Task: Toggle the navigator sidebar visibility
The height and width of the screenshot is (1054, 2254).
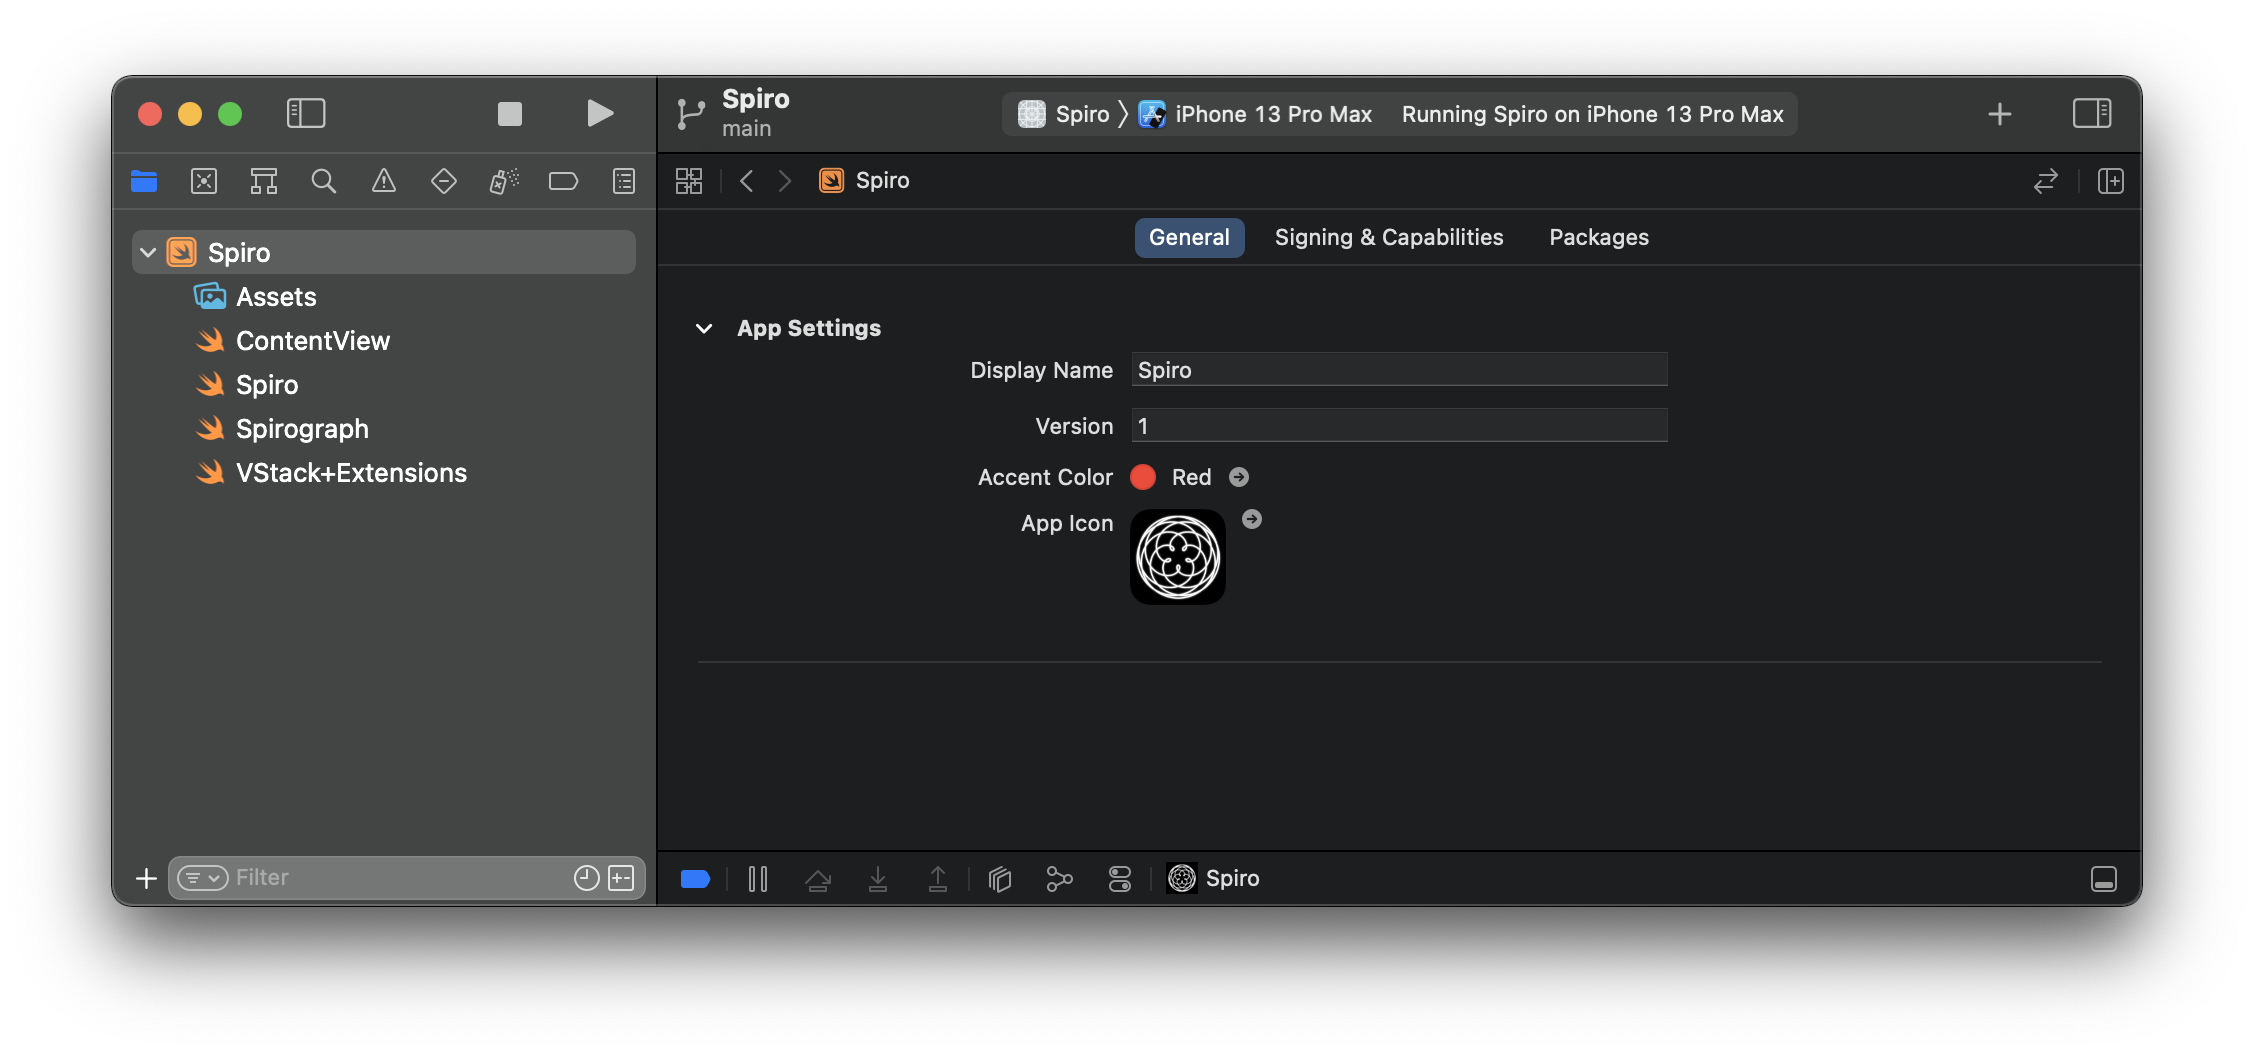Action: [306, 113]
